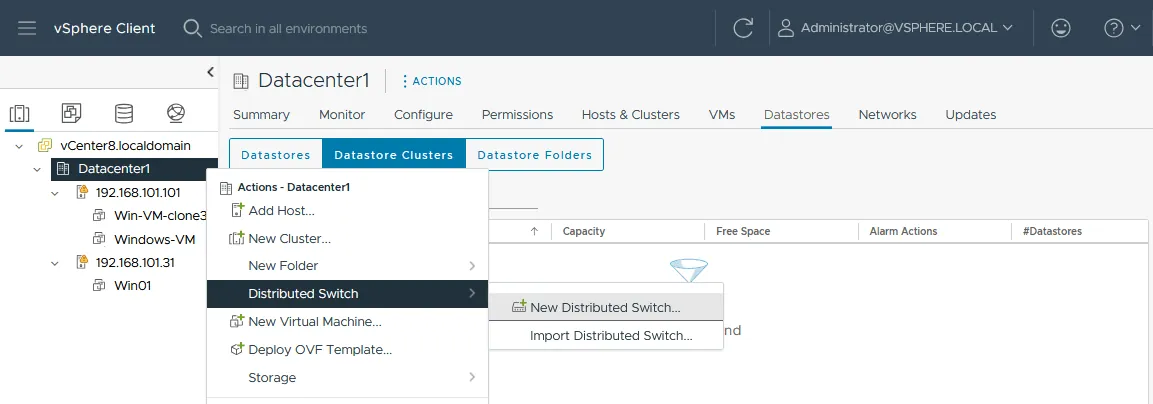Click the host 192.168.101.31 warning icon

coord(82,262)
